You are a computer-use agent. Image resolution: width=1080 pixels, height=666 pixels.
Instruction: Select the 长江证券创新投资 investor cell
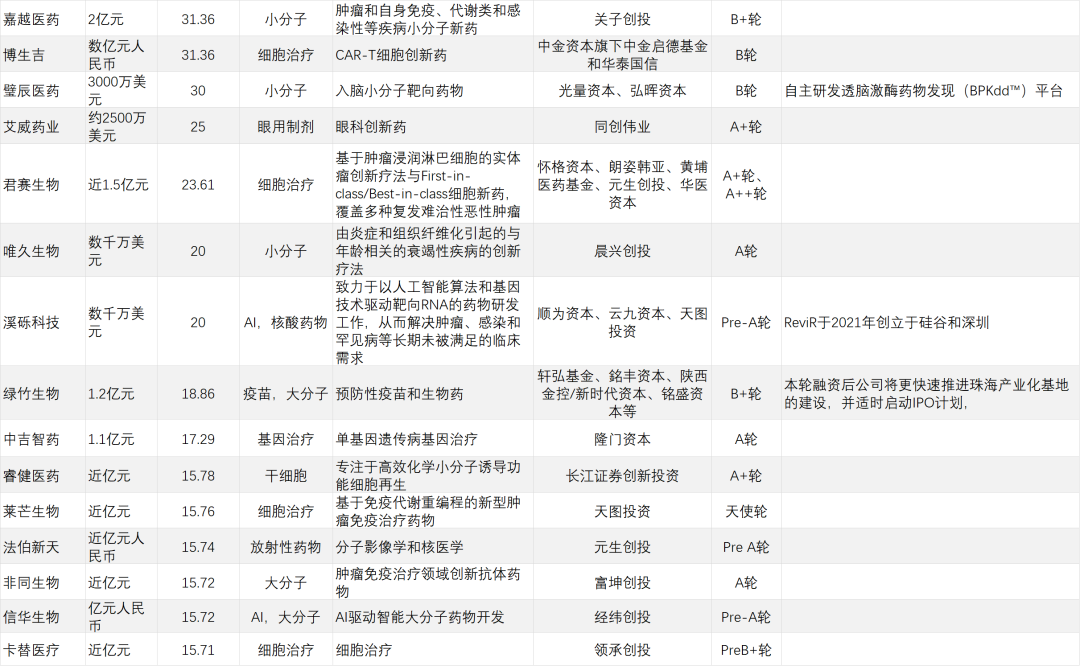(622, 475)
